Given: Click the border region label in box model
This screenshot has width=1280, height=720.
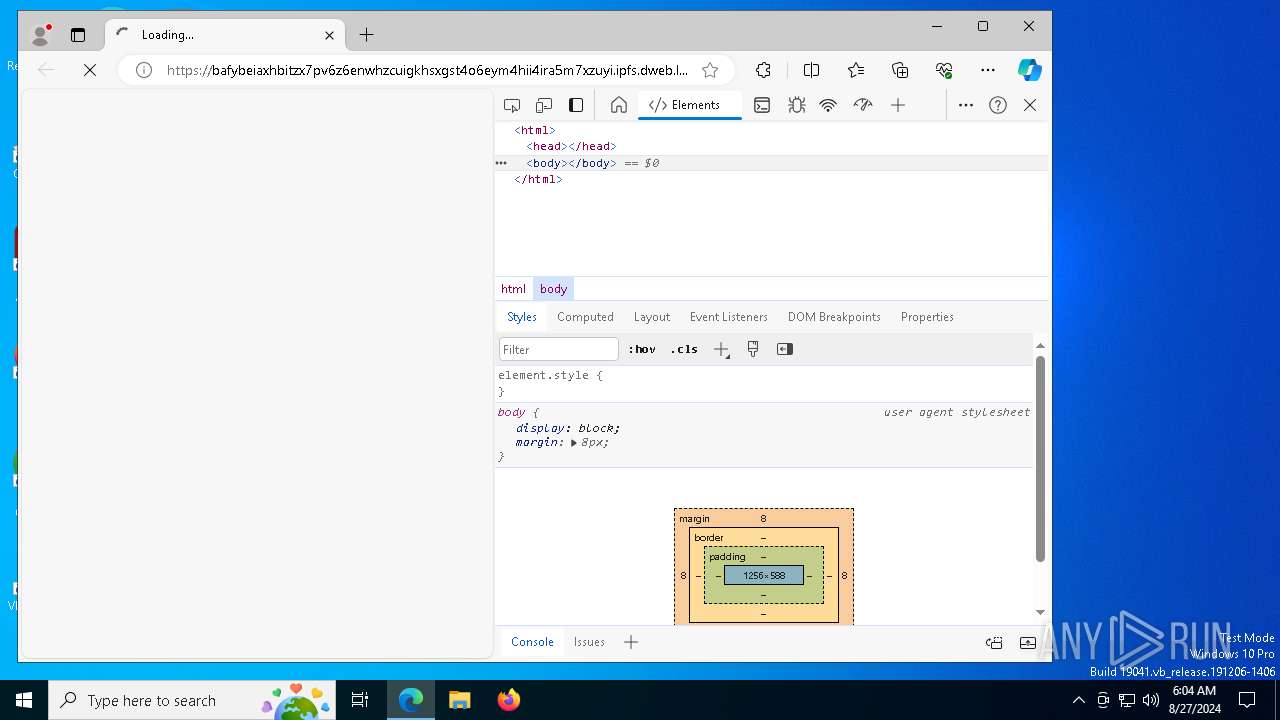Looking at the screenshot, I should tap(708, 538).
